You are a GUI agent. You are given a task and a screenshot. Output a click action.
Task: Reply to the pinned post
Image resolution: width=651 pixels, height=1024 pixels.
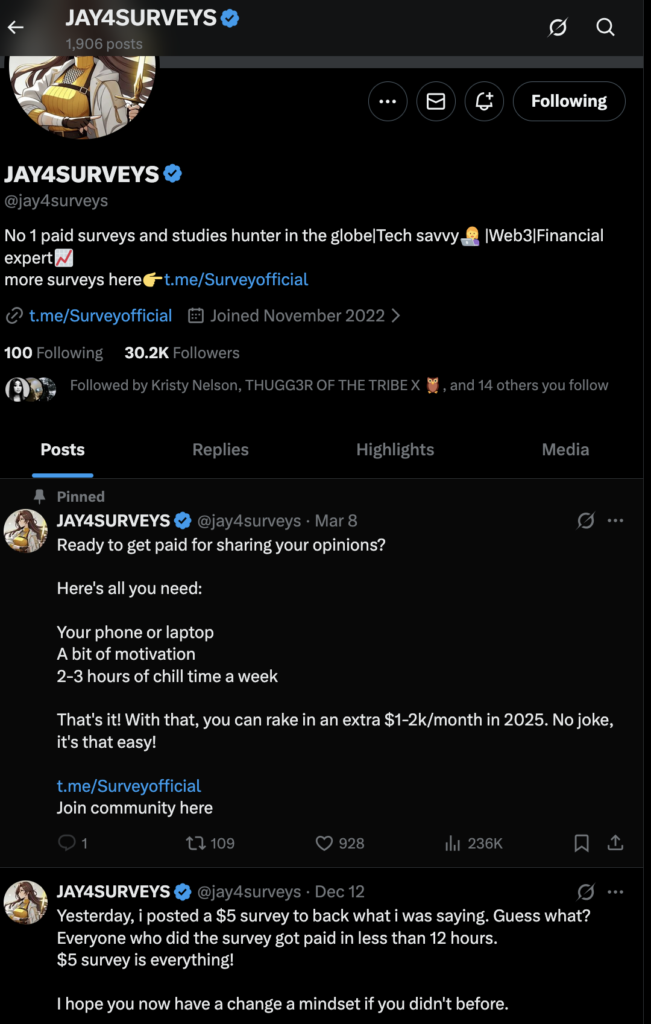68,843
